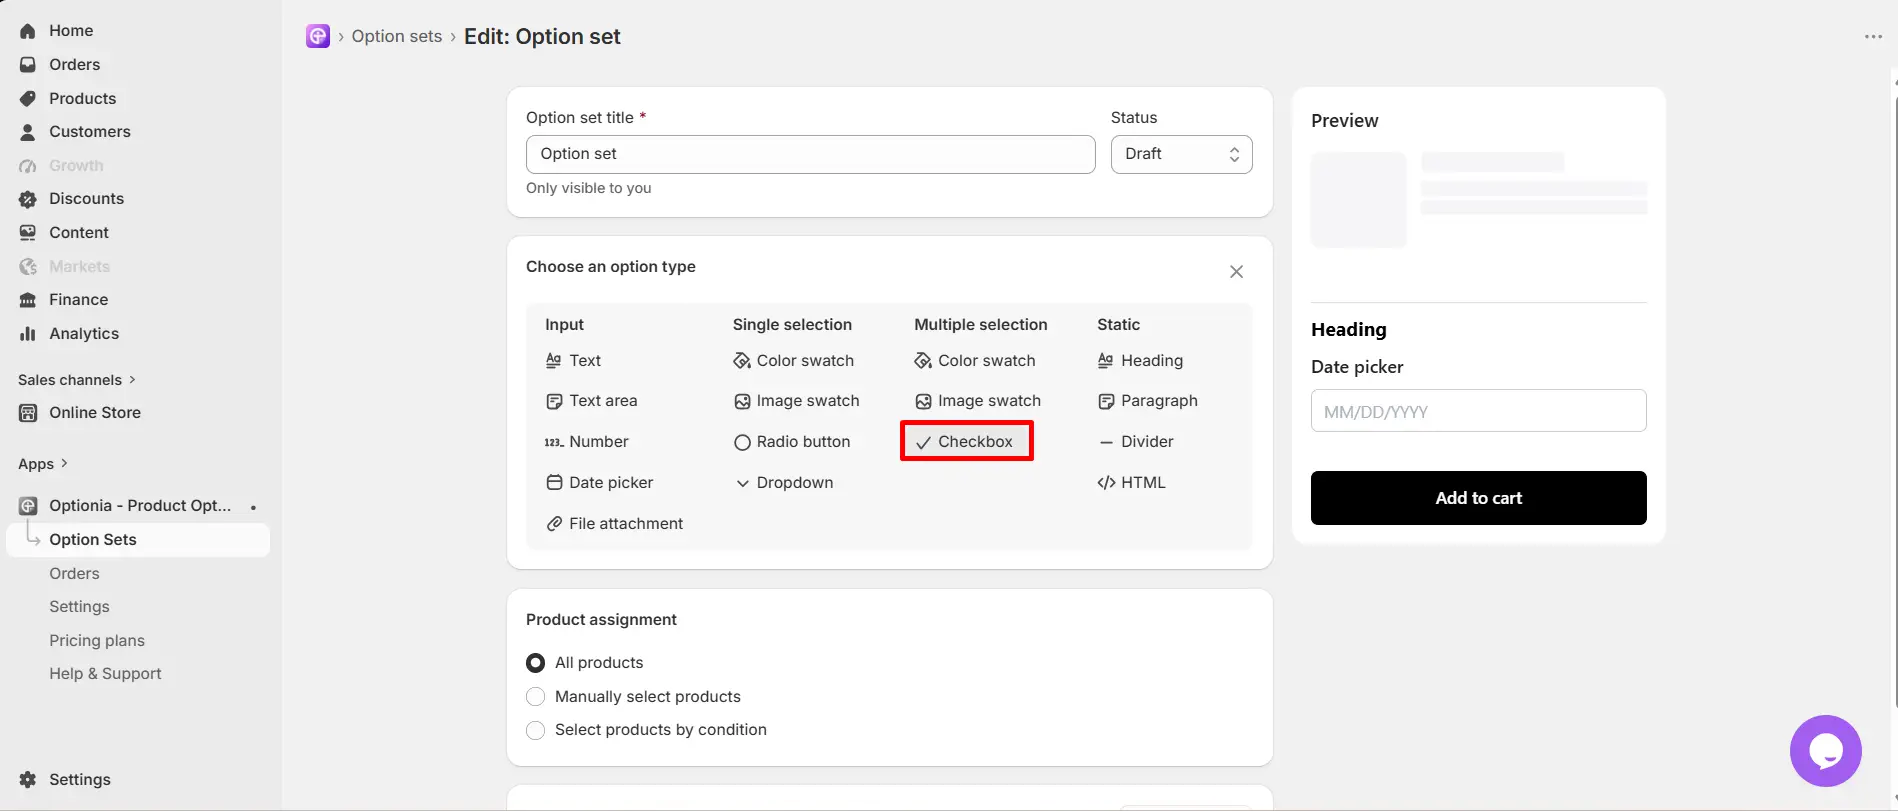Select the All products radio button

pos(536,663)
